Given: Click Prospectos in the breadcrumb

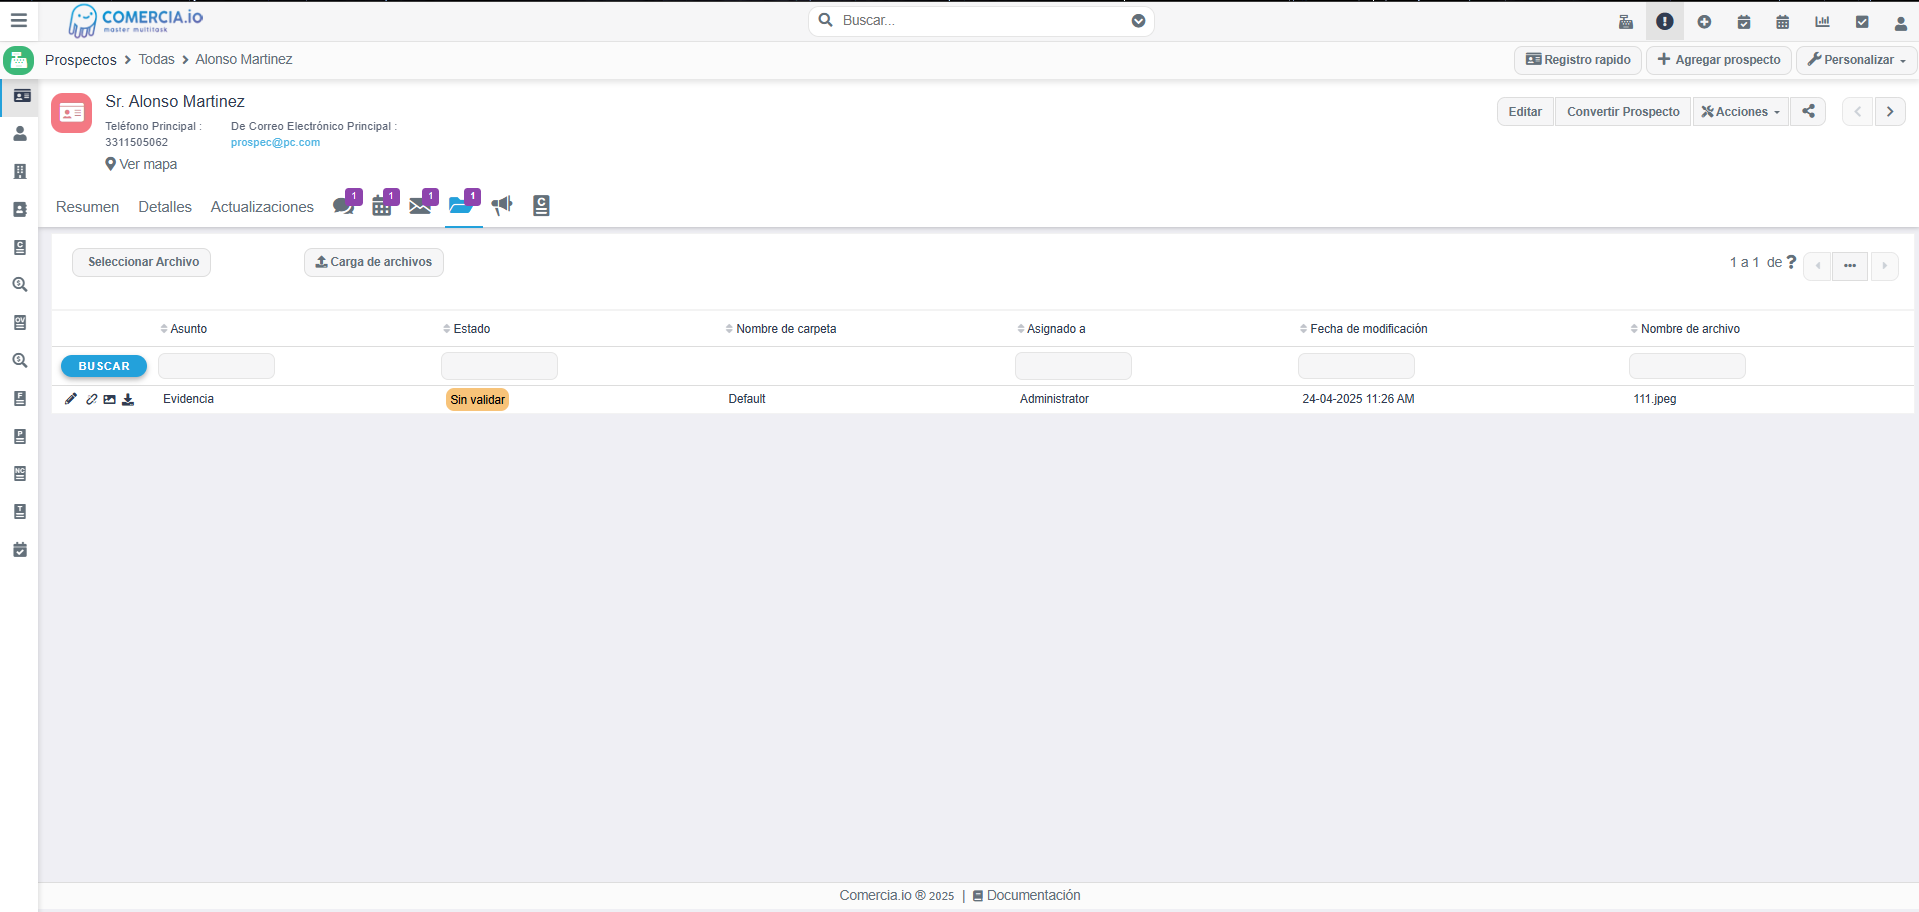Looking at the screenshot, I should tap(81, 60).
